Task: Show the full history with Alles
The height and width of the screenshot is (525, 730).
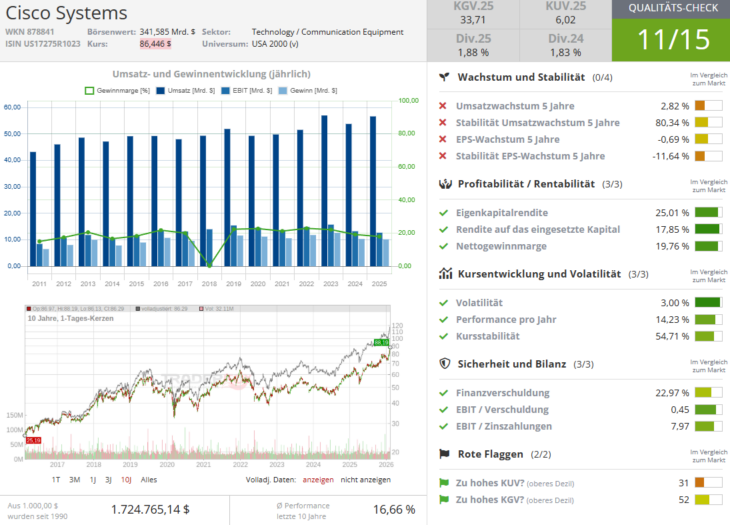Action: coord(149,480)
